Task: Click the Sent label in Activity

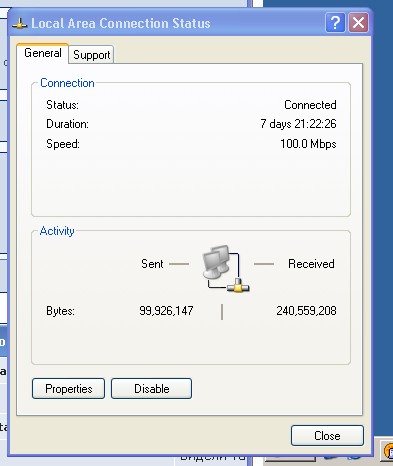Action: (x=152, y=264)
